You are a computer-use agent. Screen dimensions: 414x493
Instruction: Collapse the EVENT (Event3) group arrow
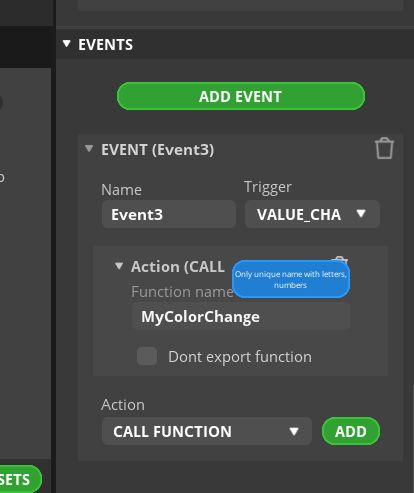(89, 149)
